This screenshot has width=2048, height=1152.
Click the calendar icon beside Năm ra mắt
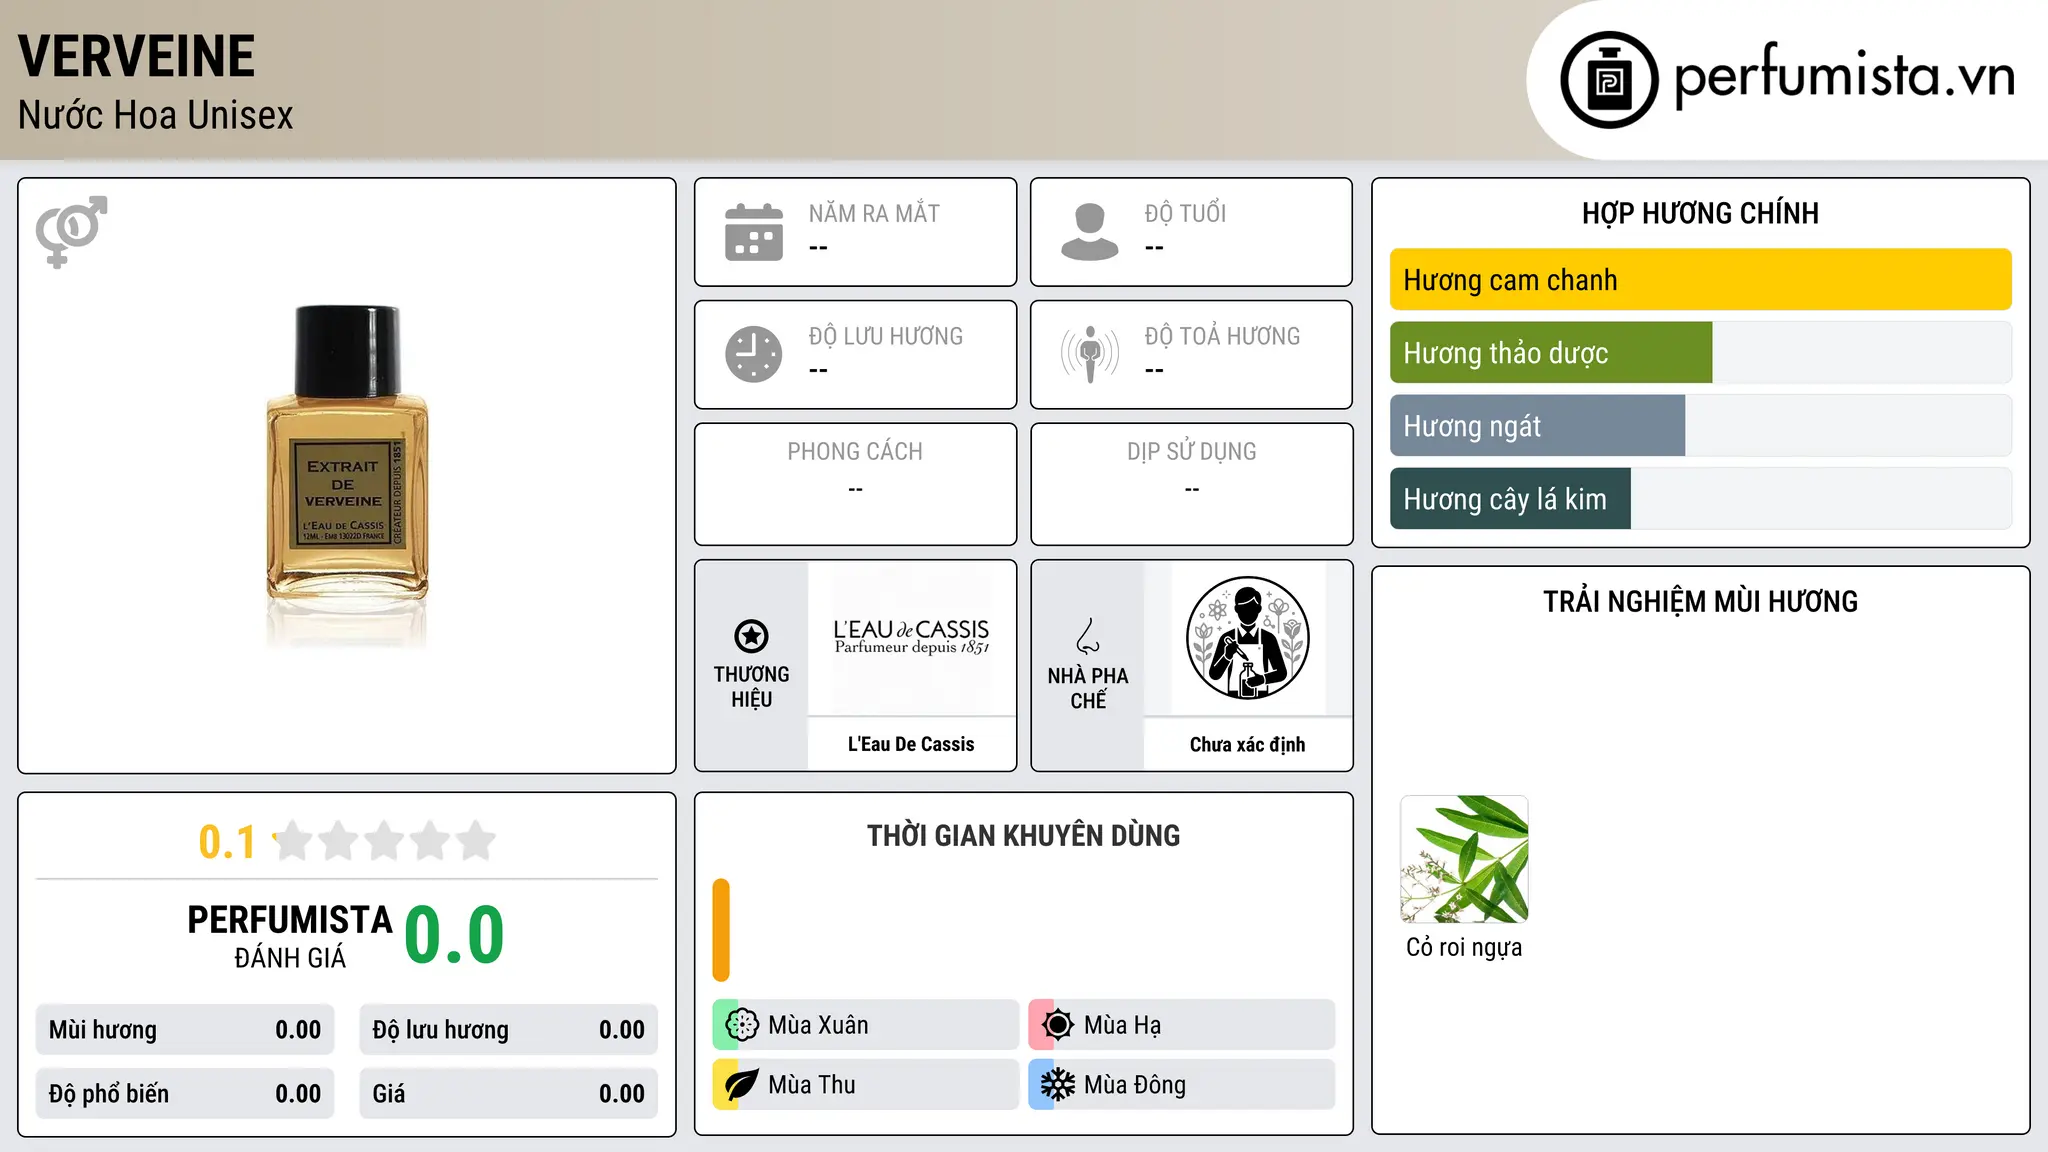point(754,232)
